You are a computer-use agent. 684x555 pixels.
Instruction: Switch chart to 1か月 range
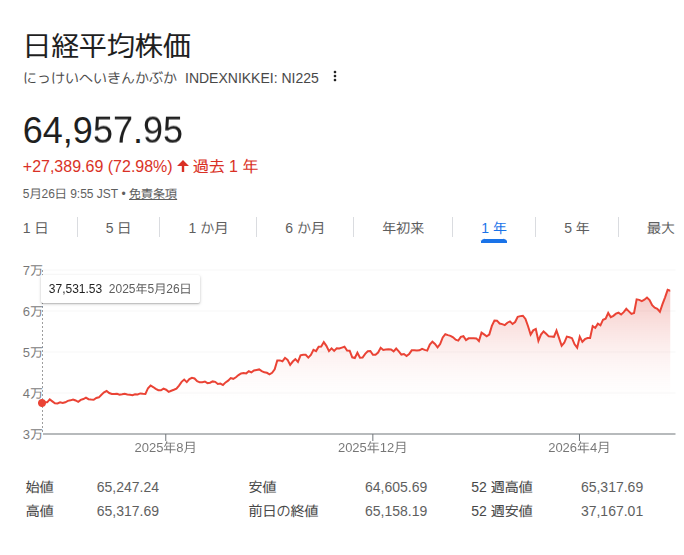pyautogui.click(x=208, y=228)
